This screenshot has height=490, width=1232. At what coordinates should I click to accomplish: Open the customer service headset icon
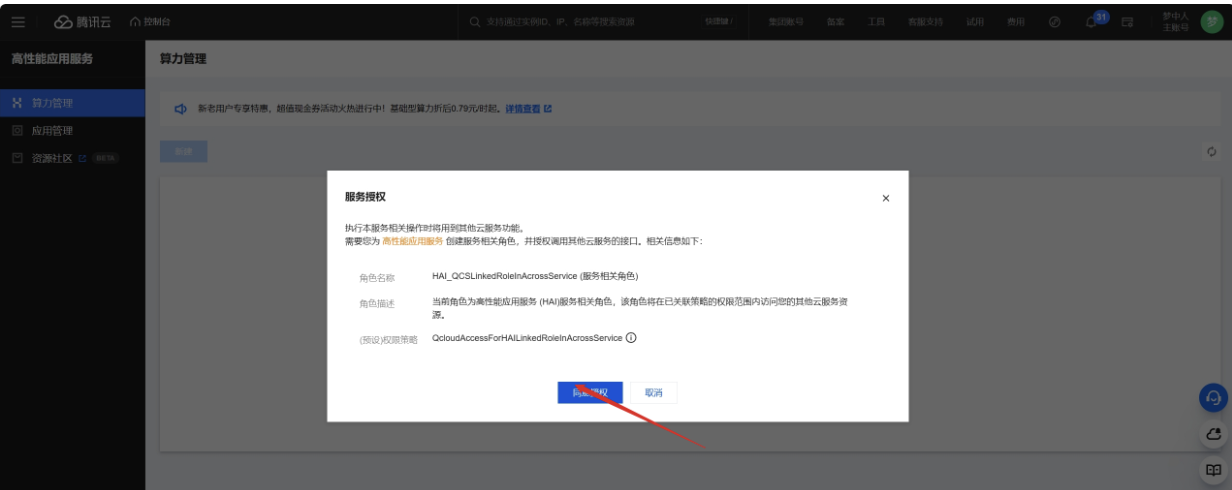pyautogui.click(x=1213, y=398)
